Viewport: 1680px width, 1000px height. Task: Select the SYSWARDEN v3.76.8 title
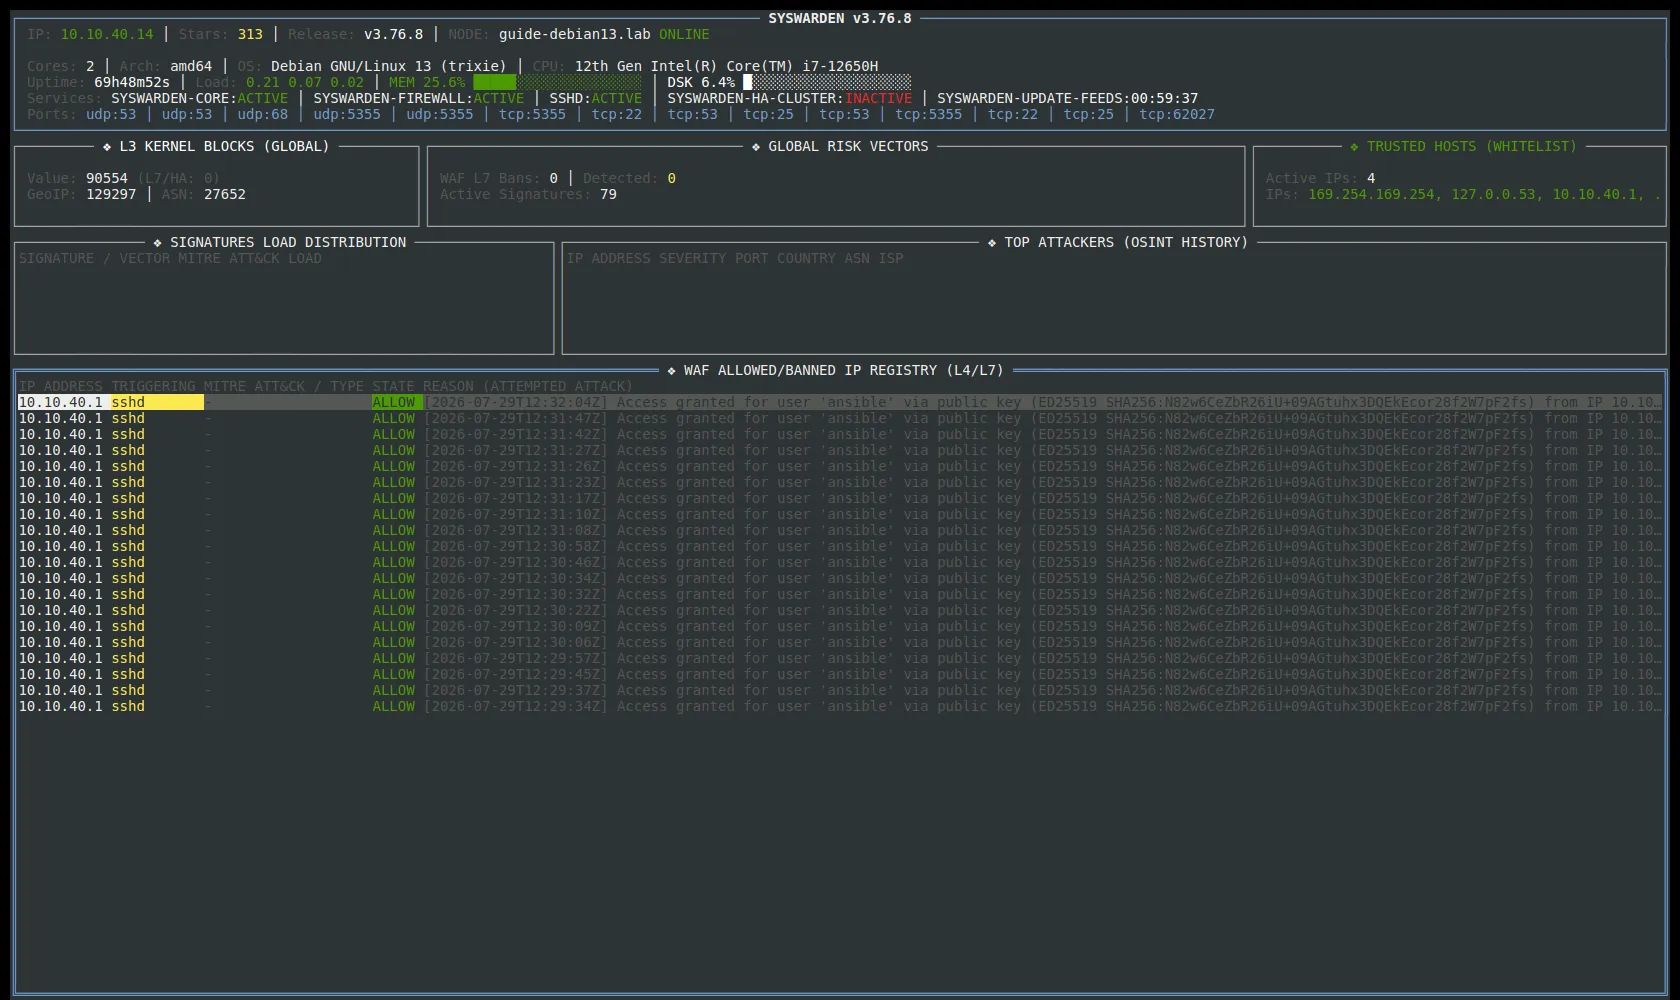[840, 18]
